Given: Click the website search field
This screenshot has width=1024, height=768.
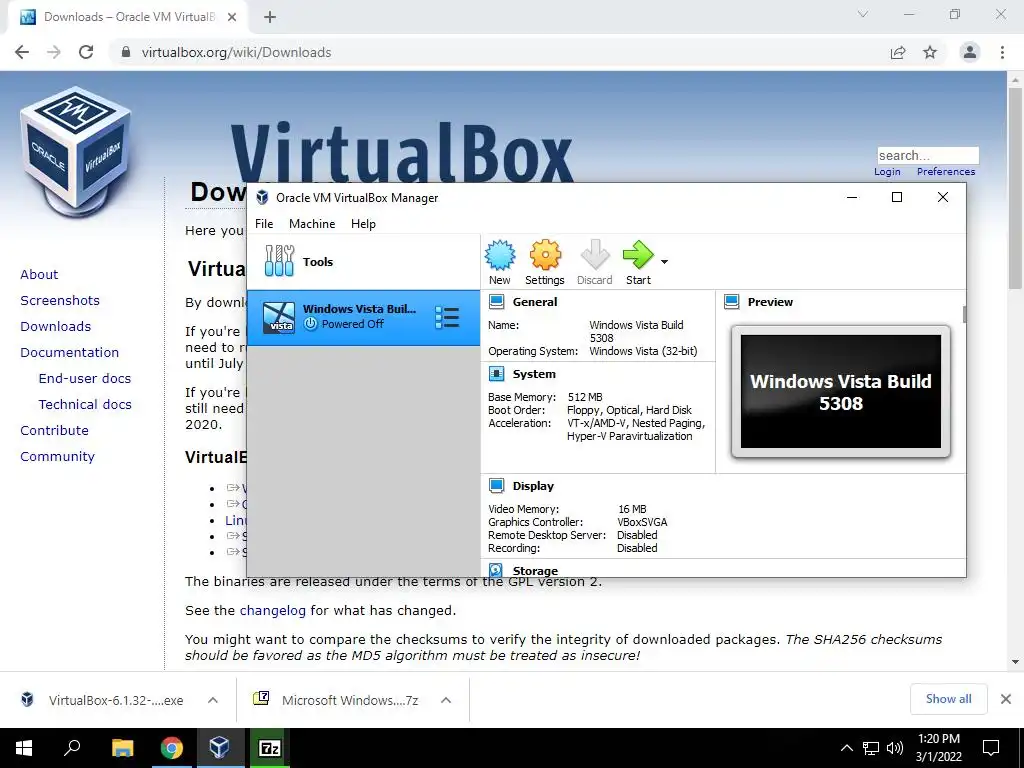Looking at the screenshot, I should (x=928, y=155).
